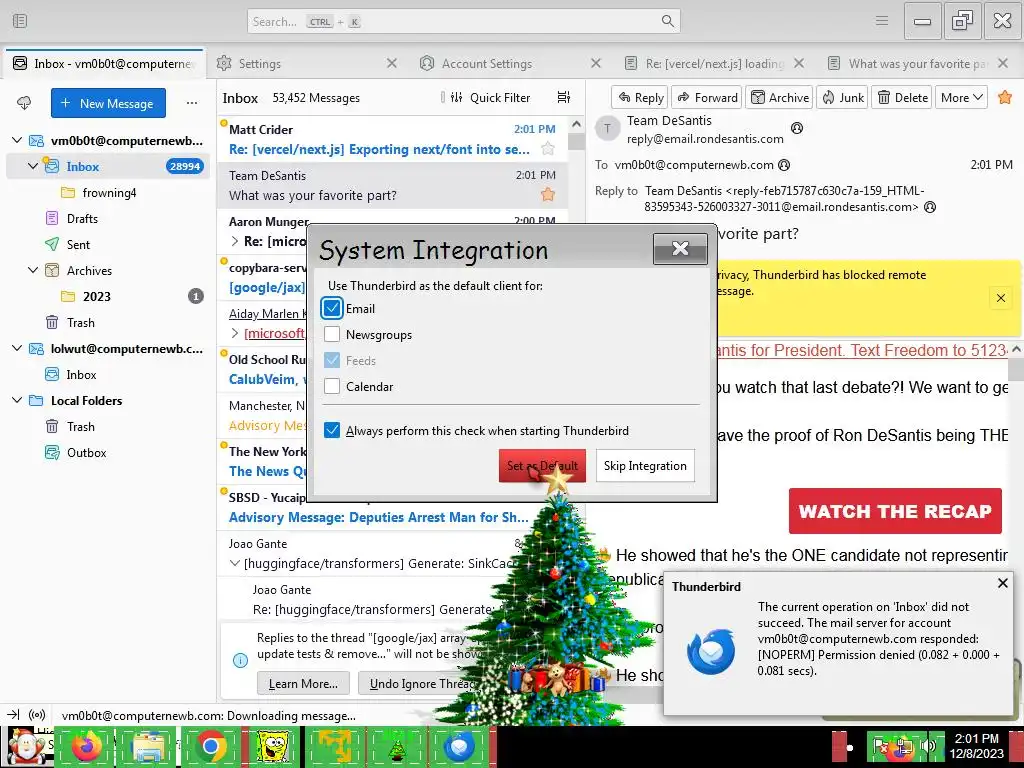Screen dimensions: 1024x768
Task: Click the star in message header toolbar
Action: (x=1005, y=97)
